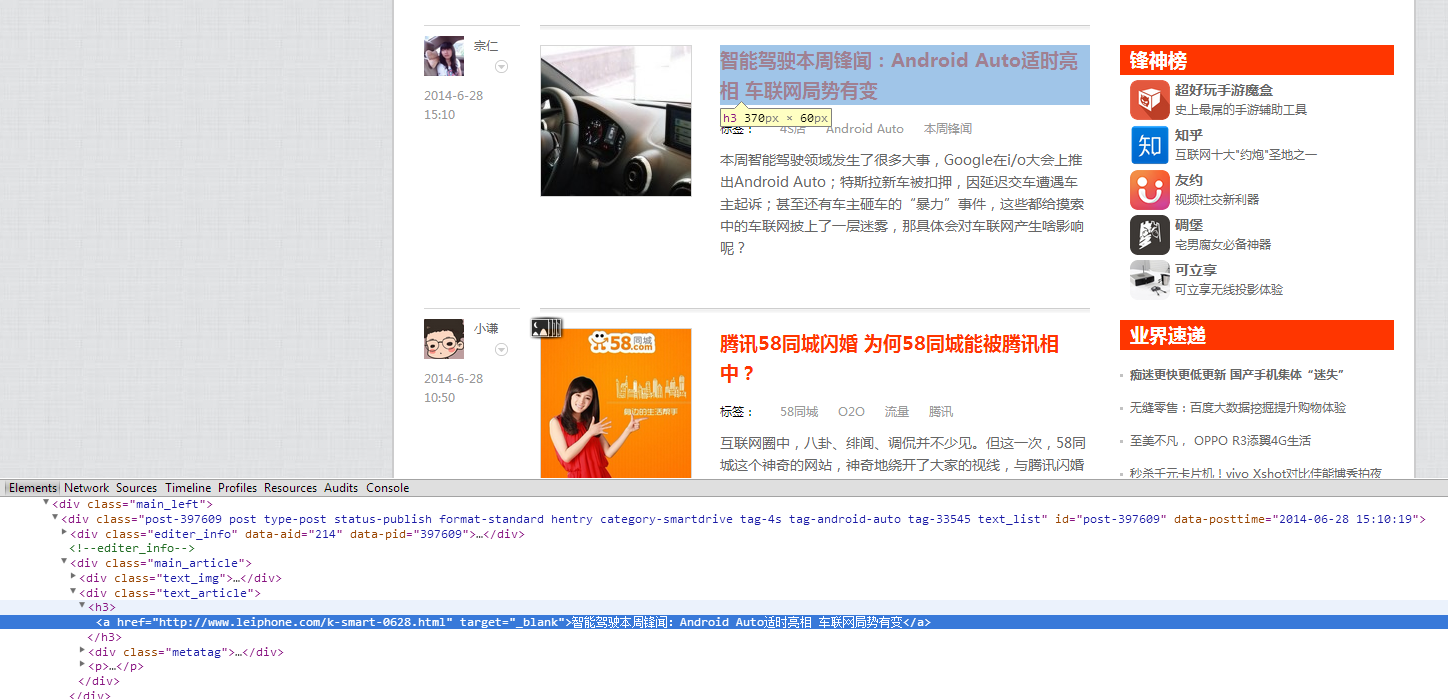The width and height of the screenshot is (1448, 699).
Task: Open the dropdown arrow under author 宗仁
Action: click(x=501, y=67)
